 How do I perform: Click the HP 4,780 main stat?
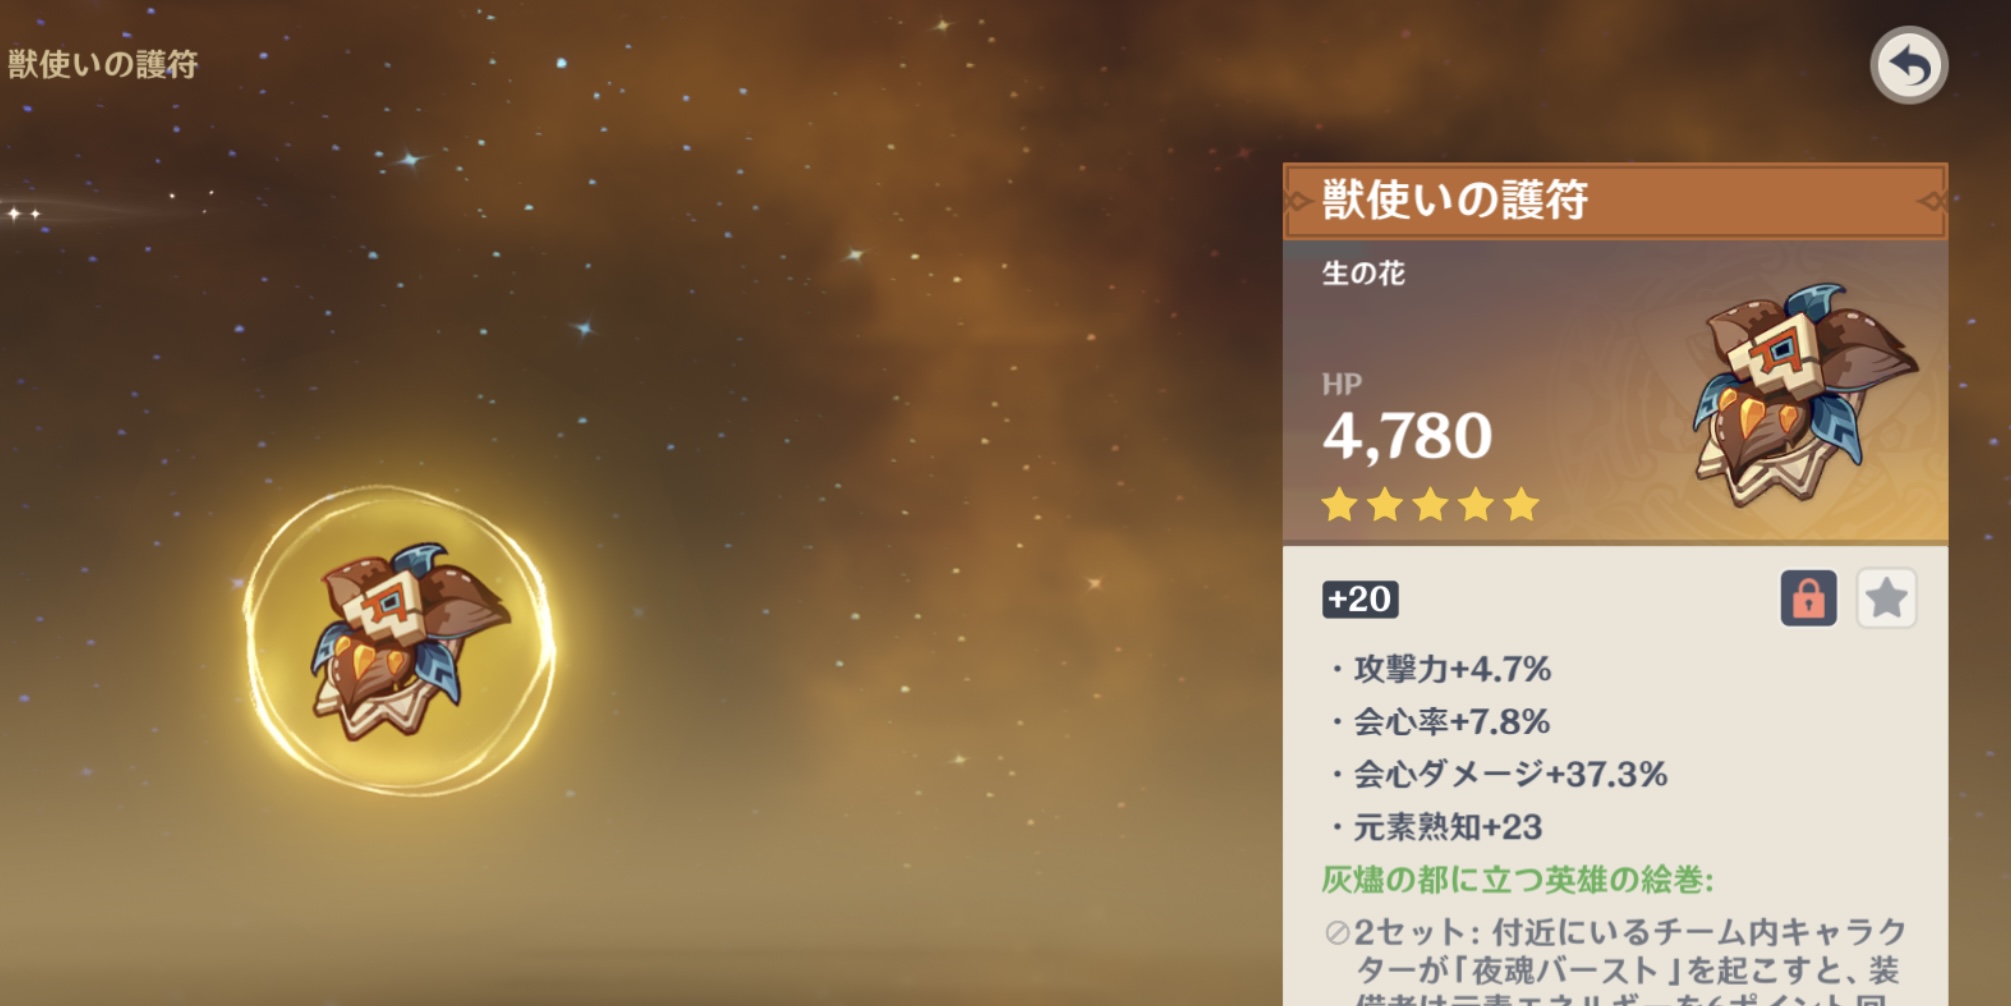(1407, 420)
